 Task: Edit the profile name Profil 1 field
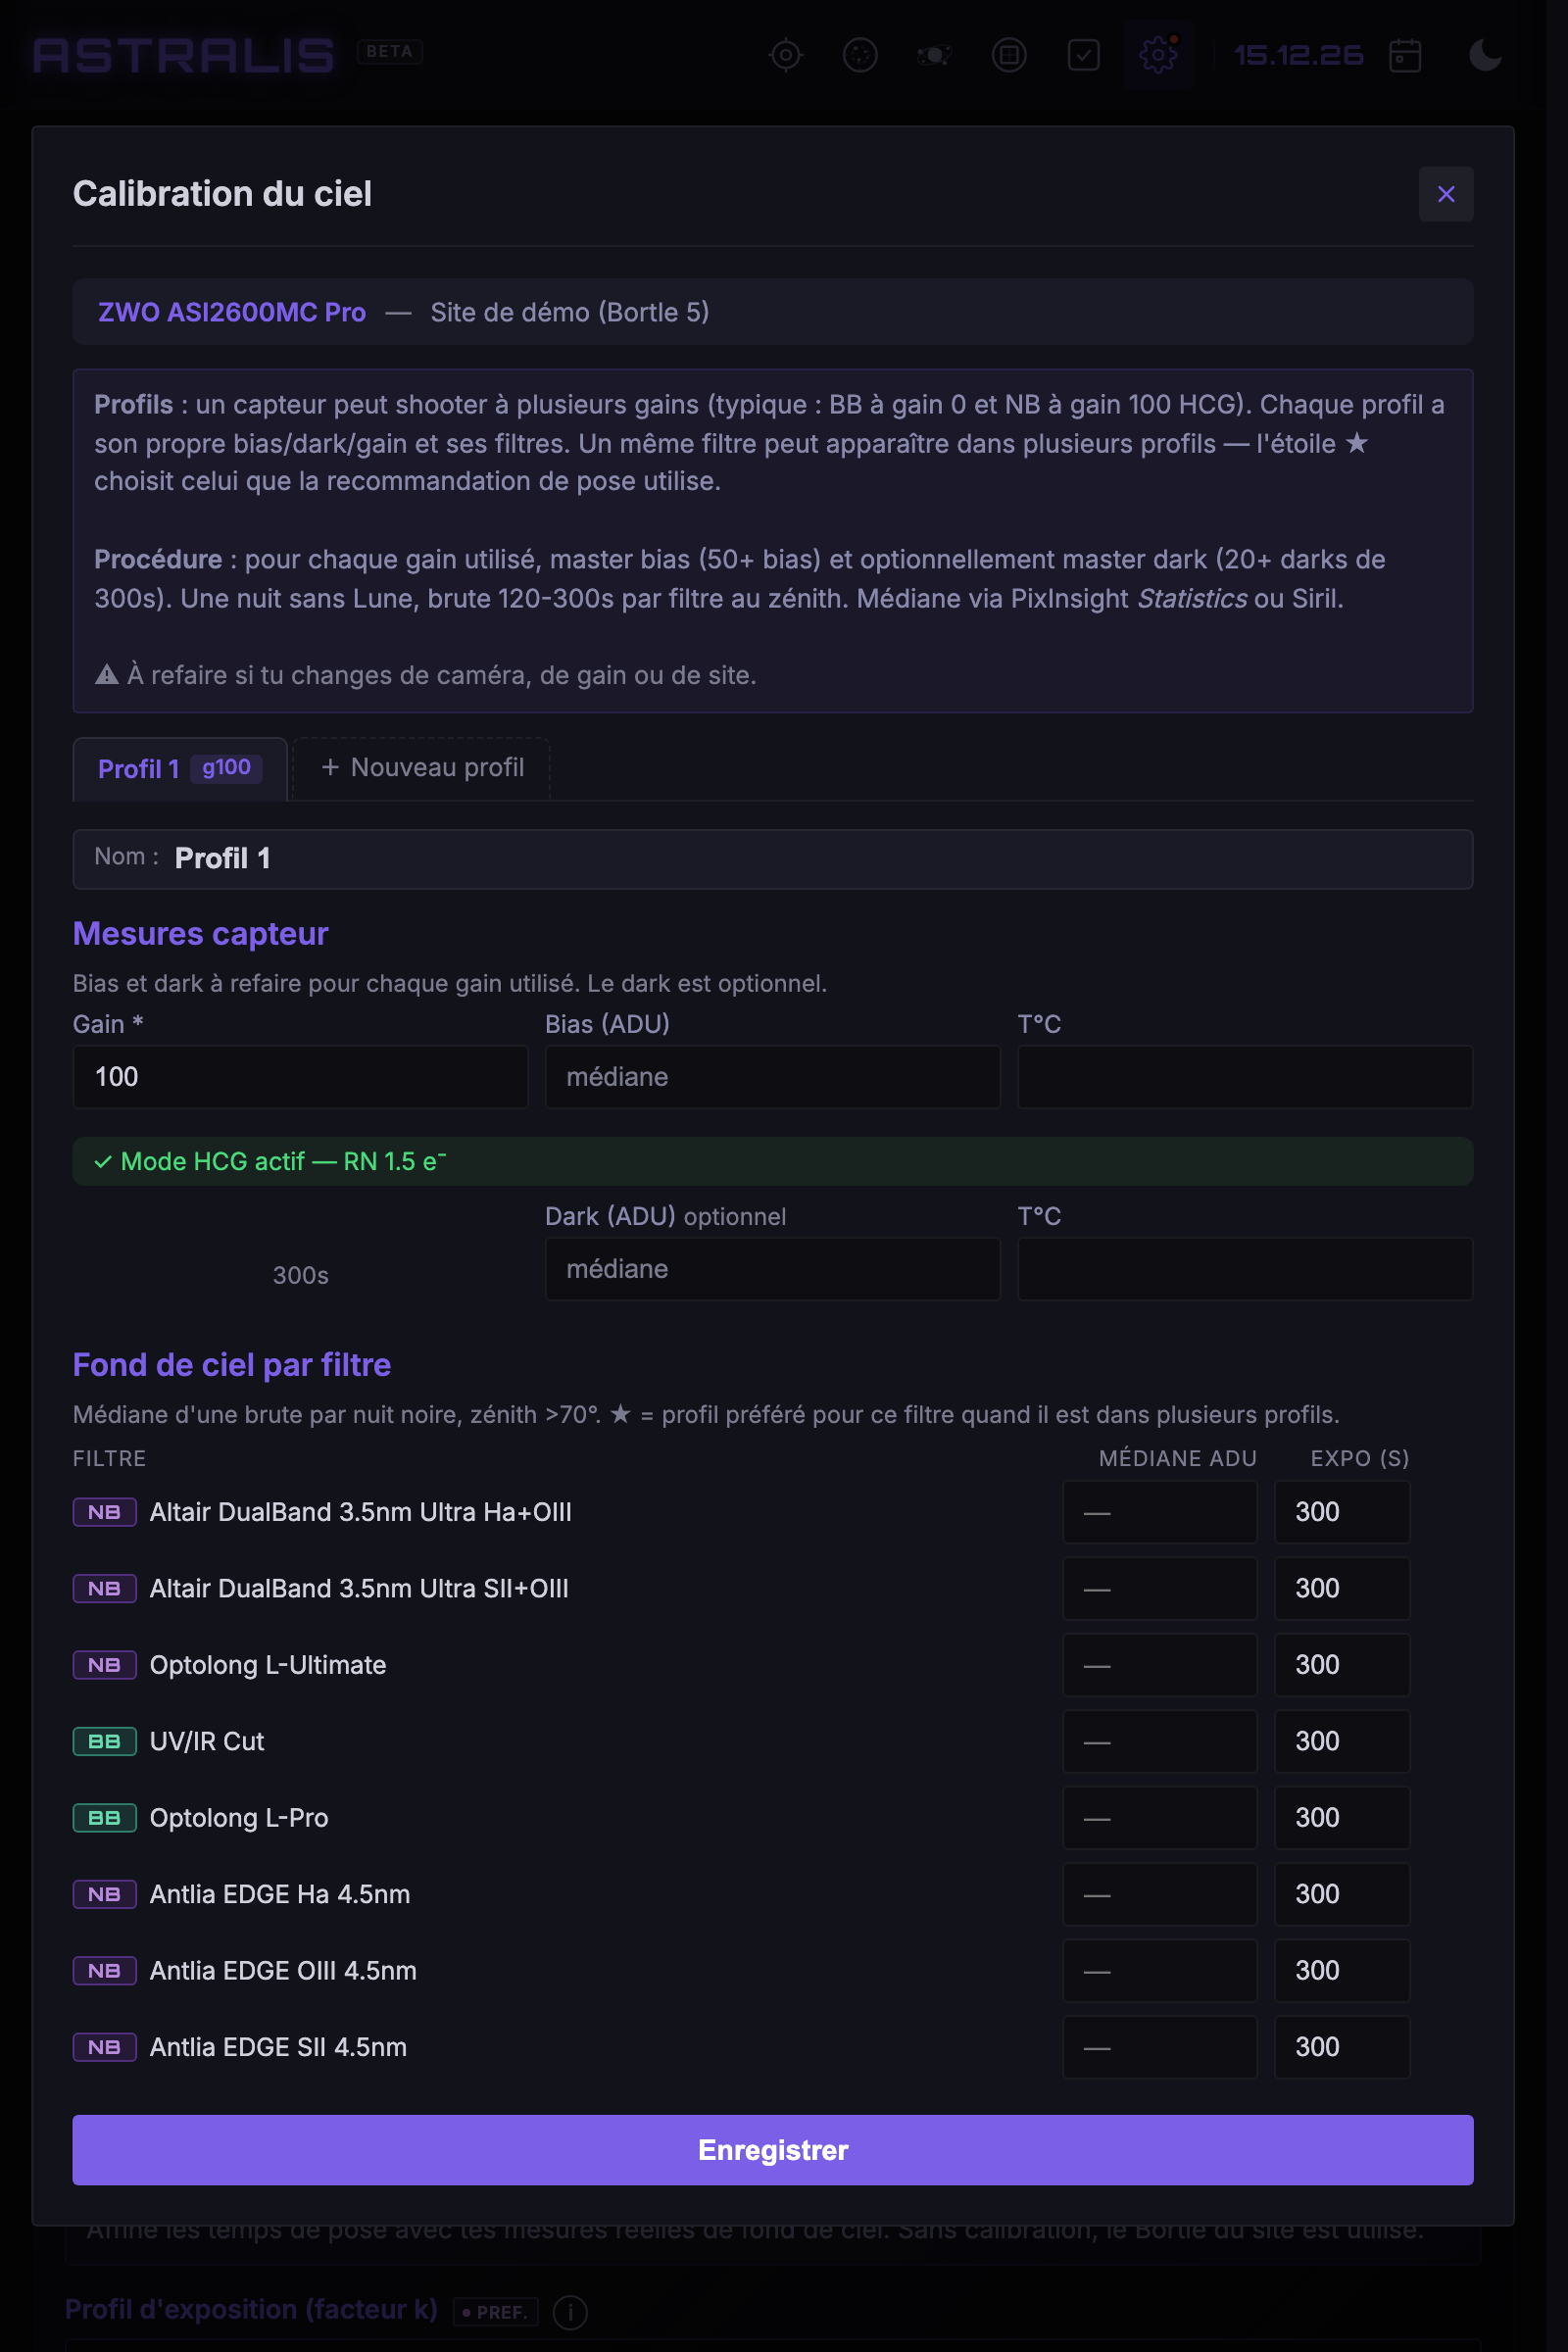coord(772,859)
